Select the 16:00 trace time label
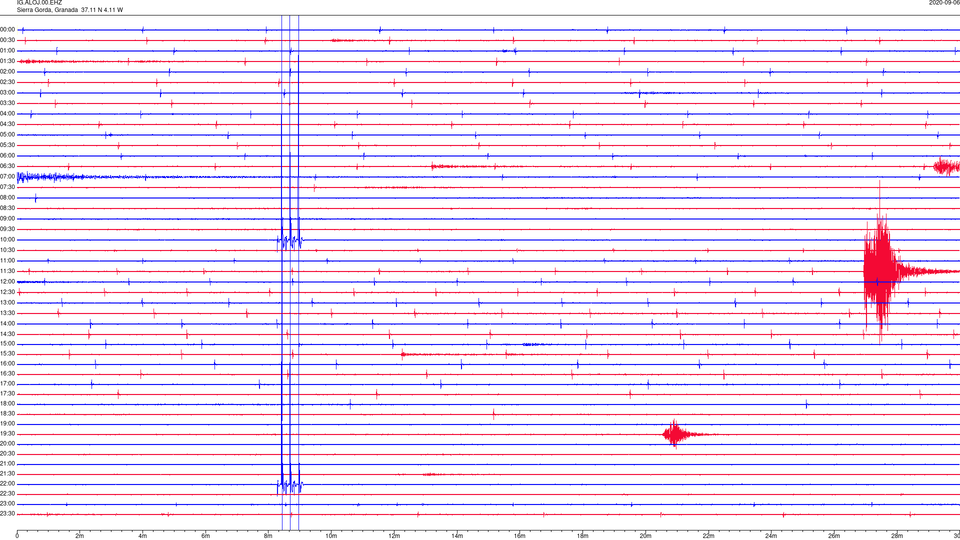Image resolution: width=960 pixels, height=540 pixels. pyautogui.click(x=7, y=363)
